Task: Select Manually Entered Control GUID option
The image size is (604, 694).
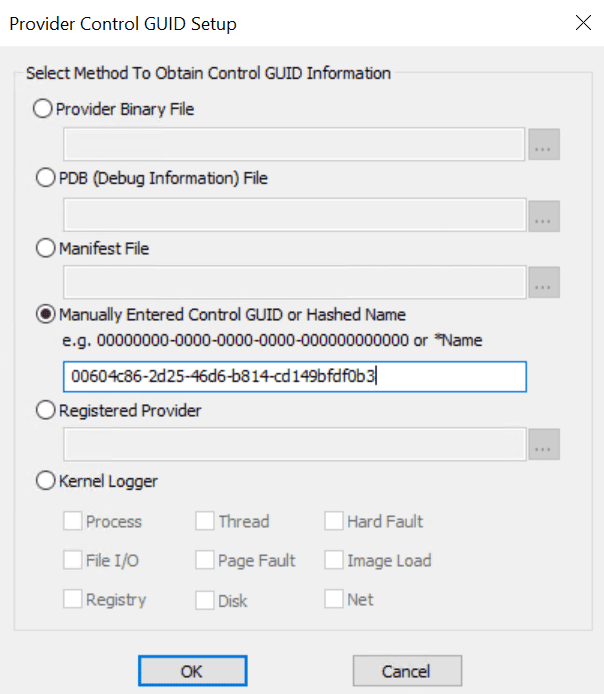Action: pyautogui.click(x=44, y=314)
